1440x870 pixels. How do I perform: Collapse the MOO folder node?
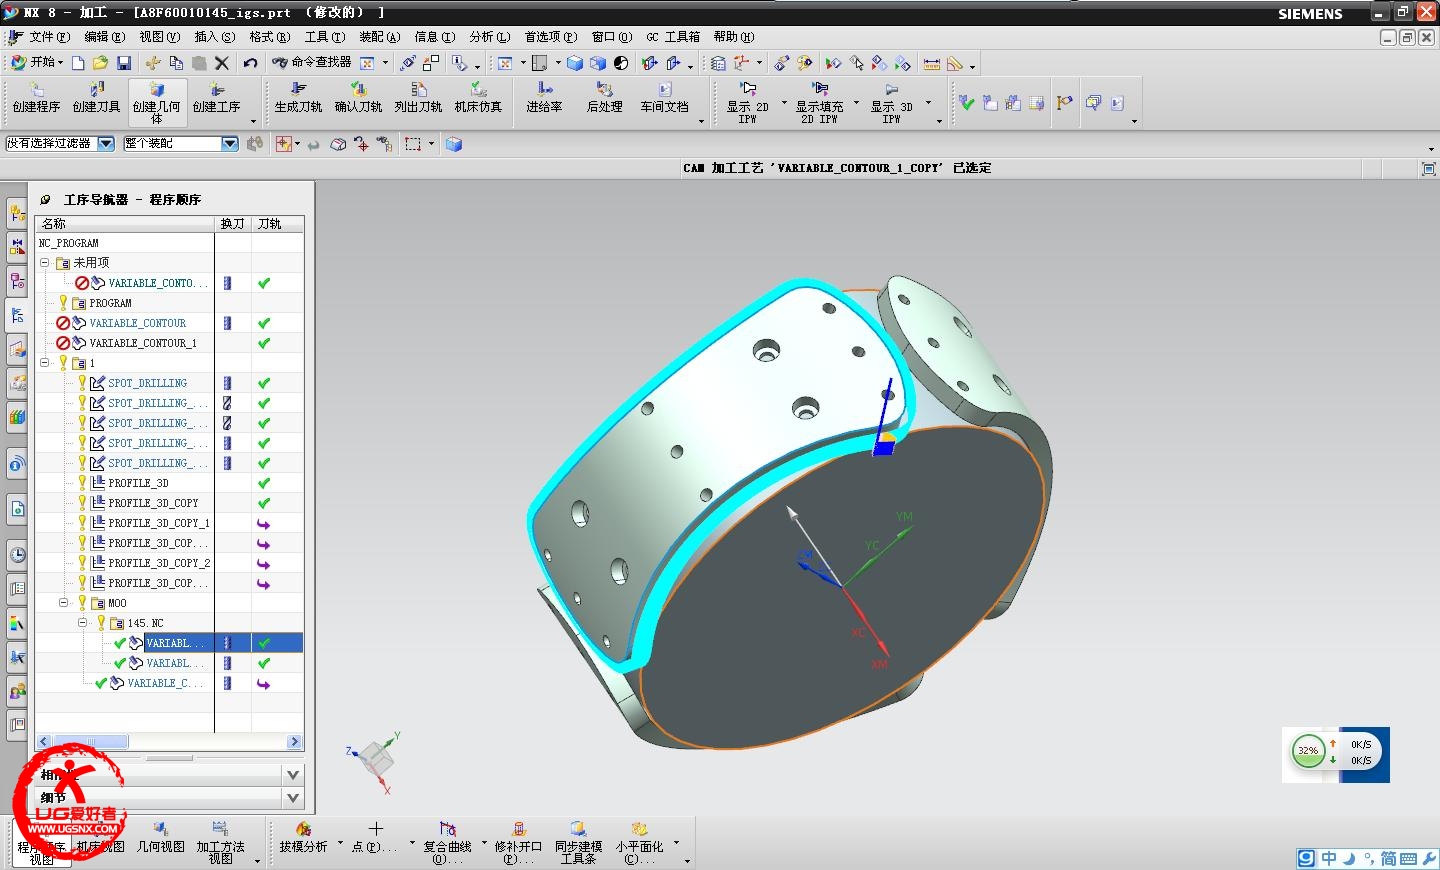click(x=64, y=603)
